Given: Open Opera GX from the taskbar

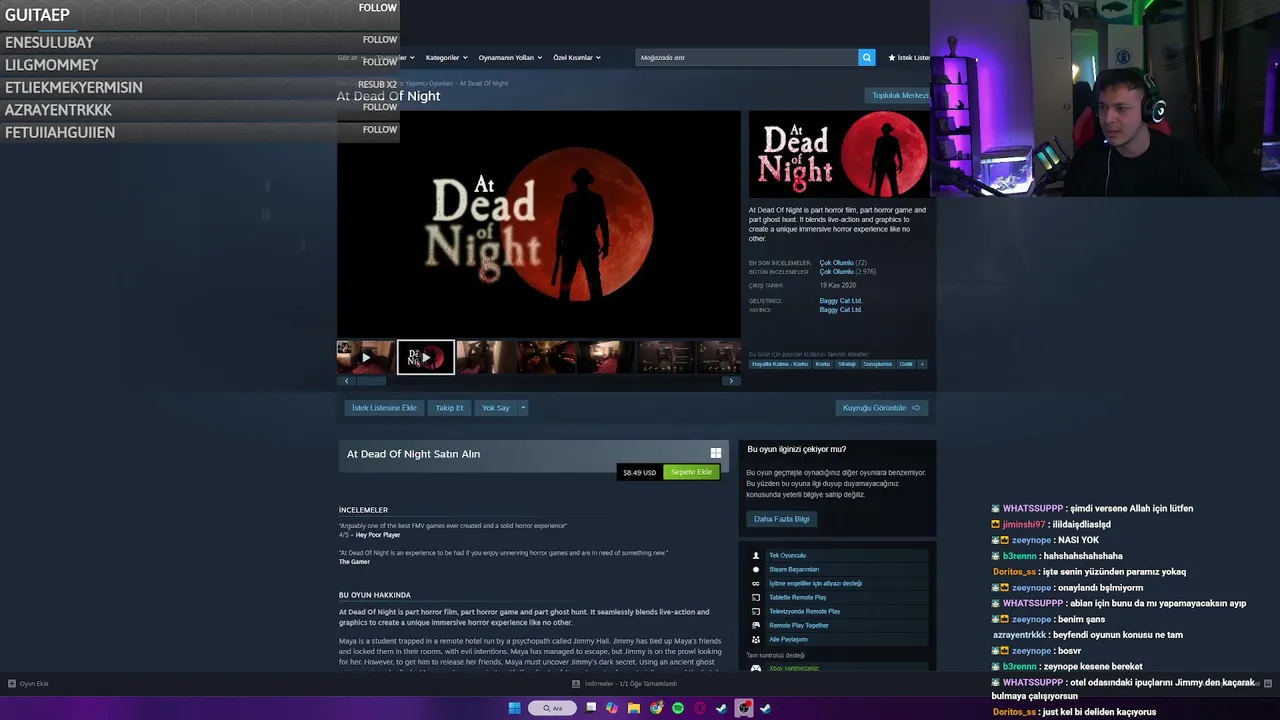Looking at the screenshot, I should 700,708.
